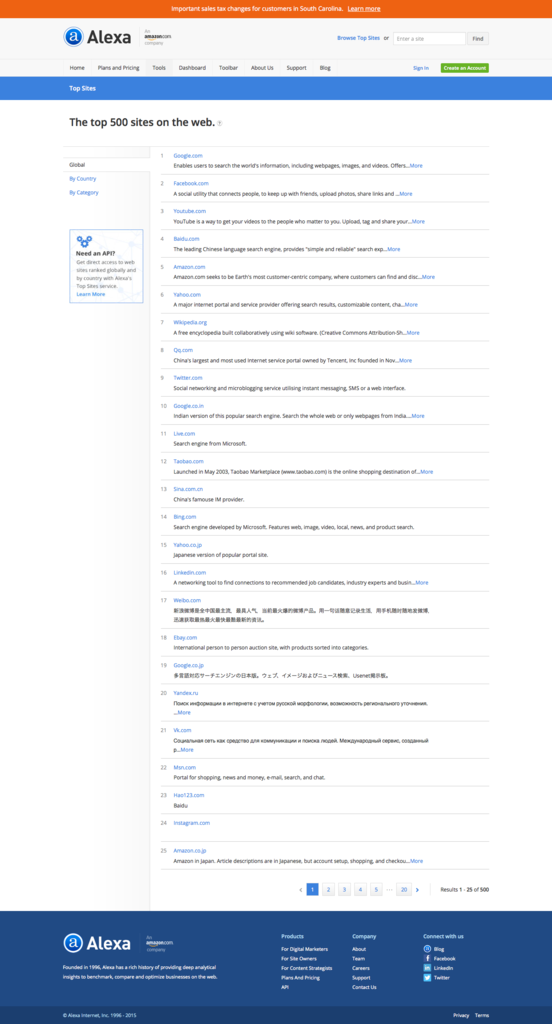
Task: Expand More on Google.com description
Action: 416,166
